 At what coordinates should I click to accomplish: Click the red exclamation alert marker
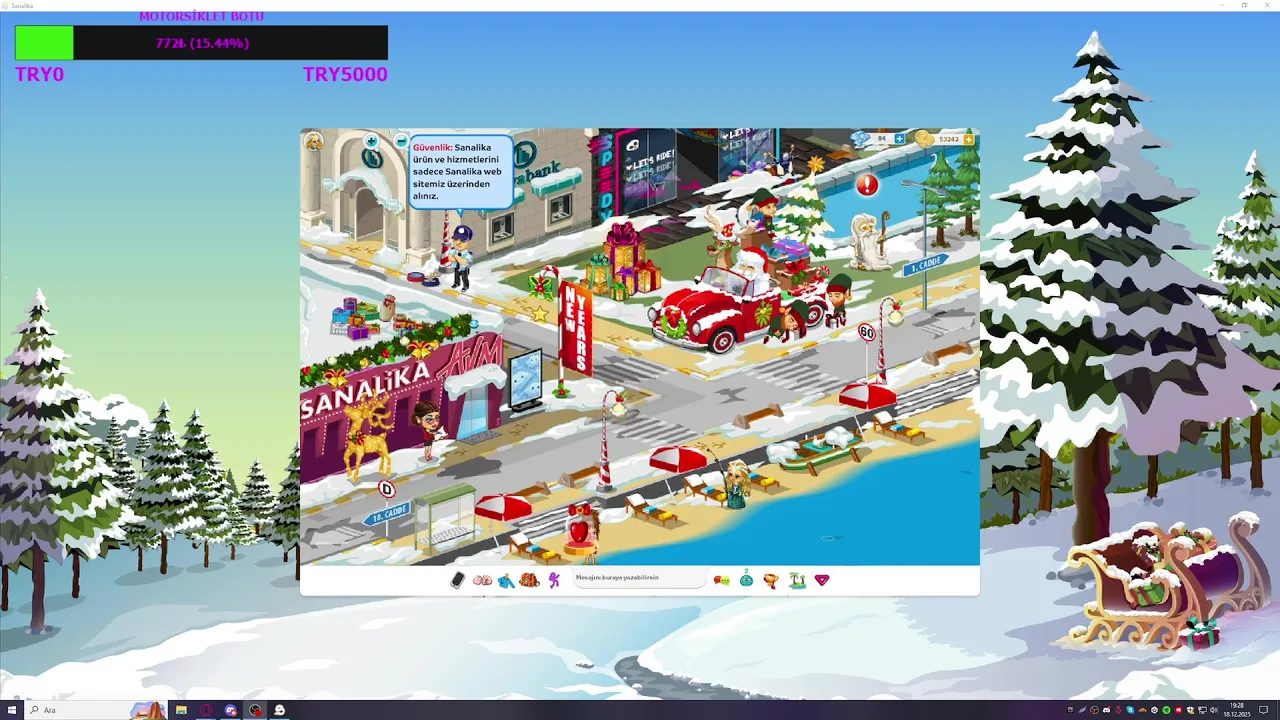(867, 184)
